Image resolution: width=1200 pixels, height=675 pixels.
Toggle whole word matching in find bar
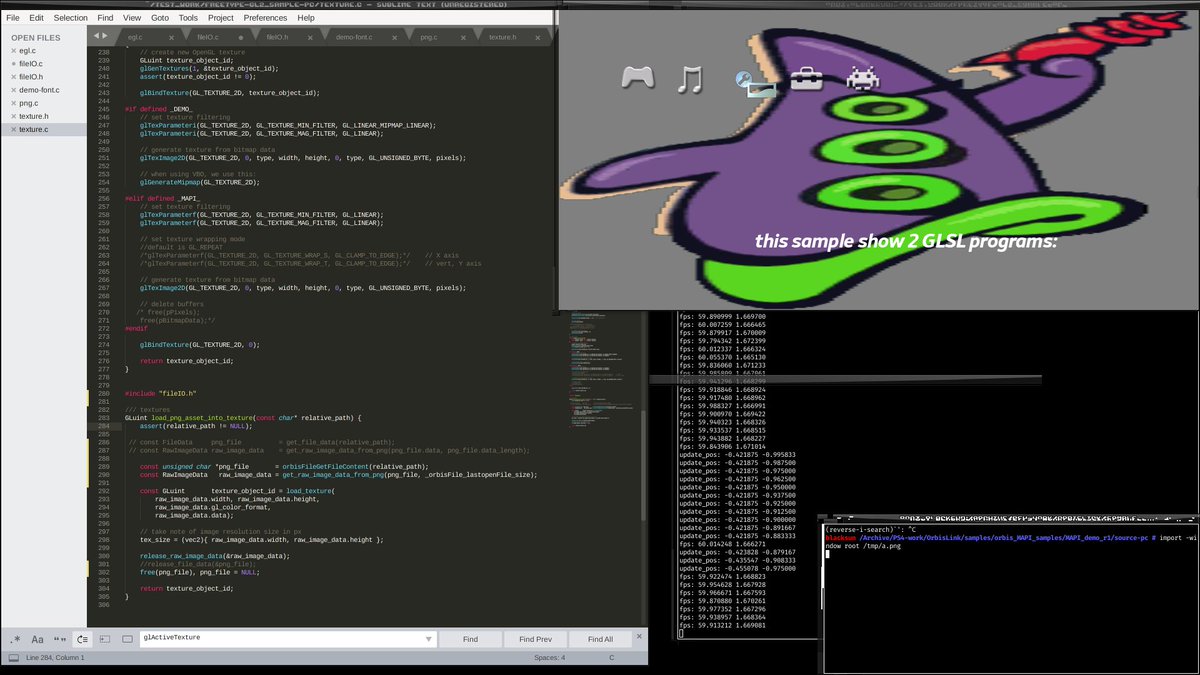59,639
